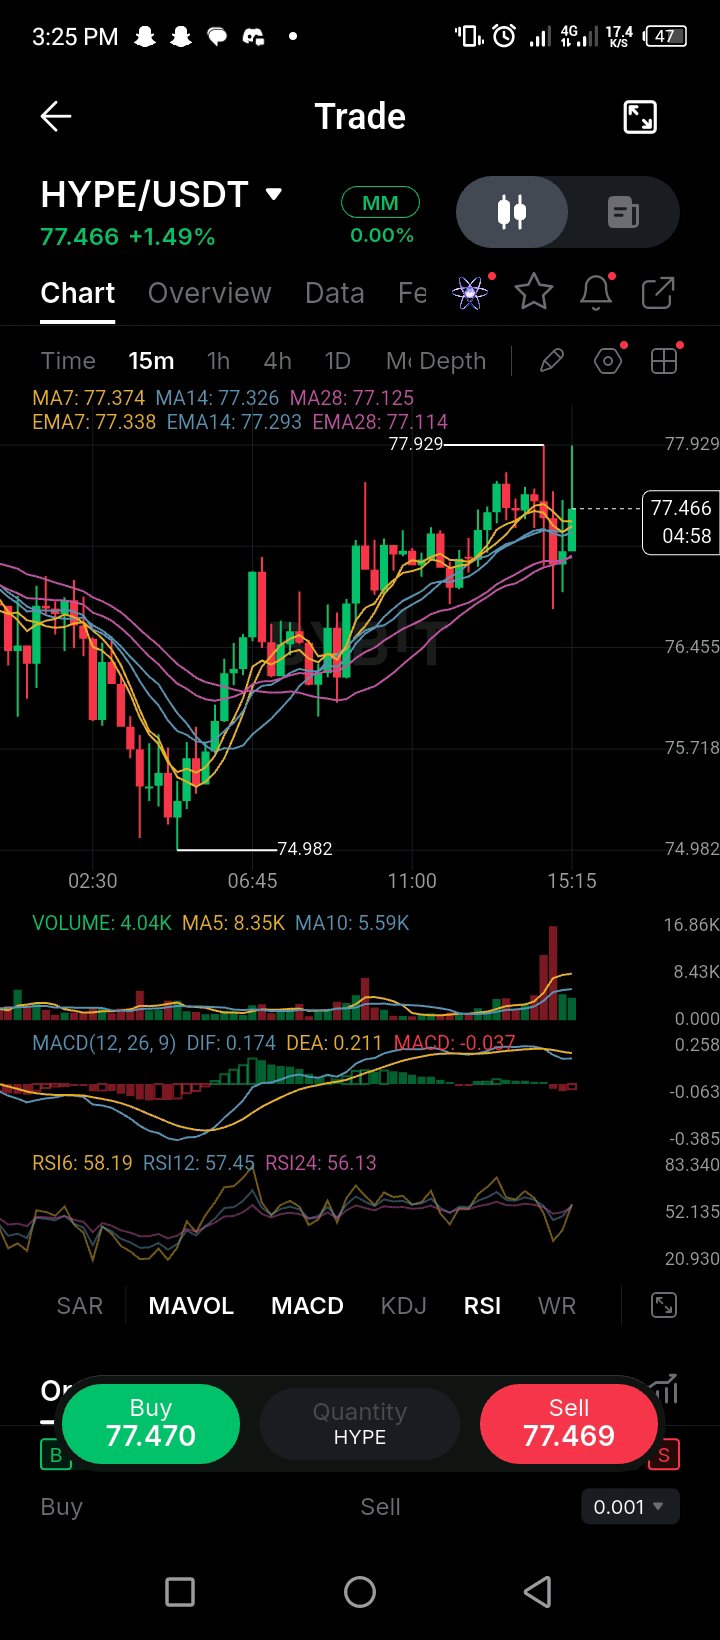Select the 4h interval
This screenshot has height=1640, width=720.
coord(277,361)
